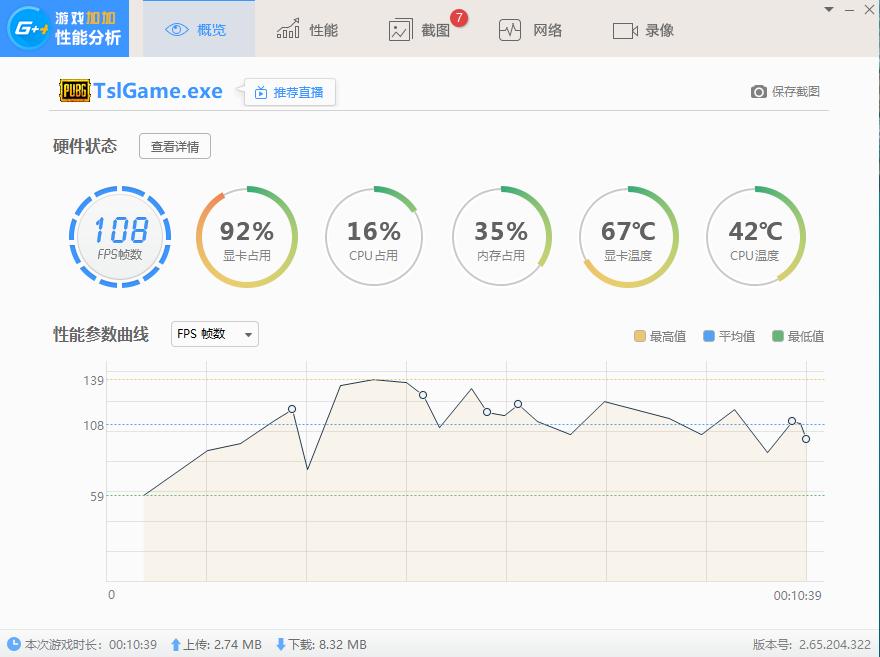Open the FPS 帧数 metric dropdown
Screen dimensions: 880x657
coord(213,334)
